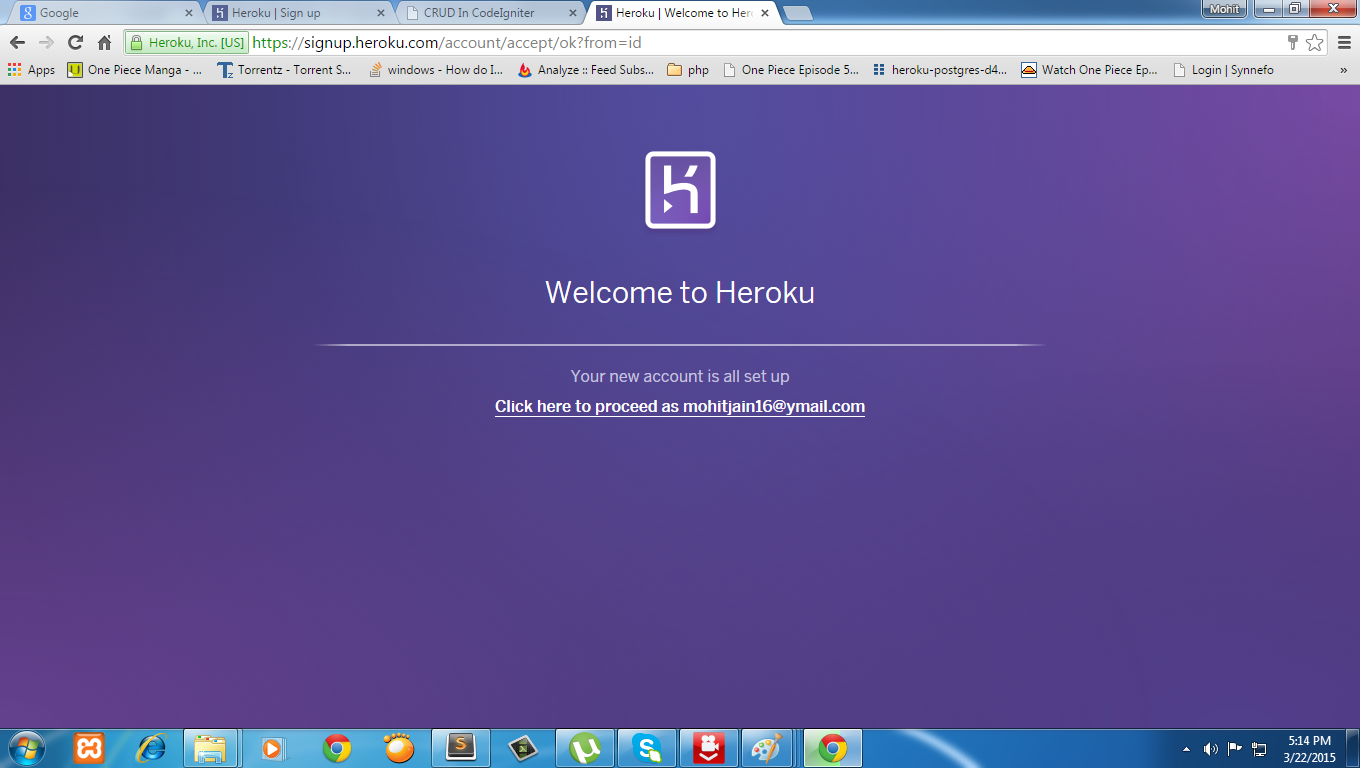Open the system volume control
The width and height of the screenshot is (1360, 768).
[x=1210, y=747]
